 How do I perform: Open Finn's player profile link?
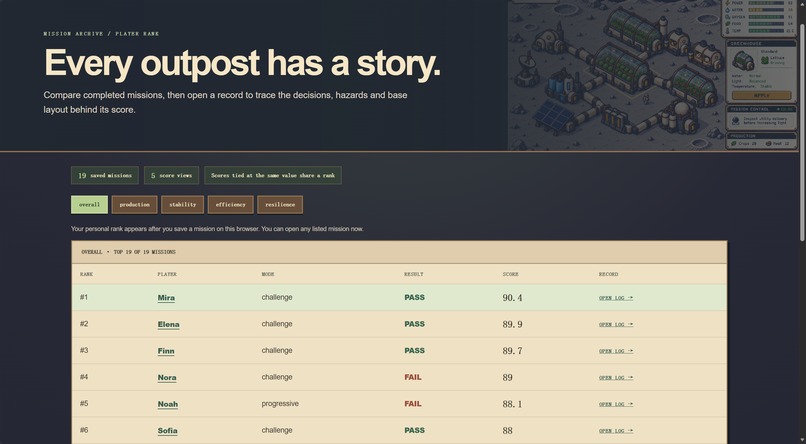pos(166,351)
